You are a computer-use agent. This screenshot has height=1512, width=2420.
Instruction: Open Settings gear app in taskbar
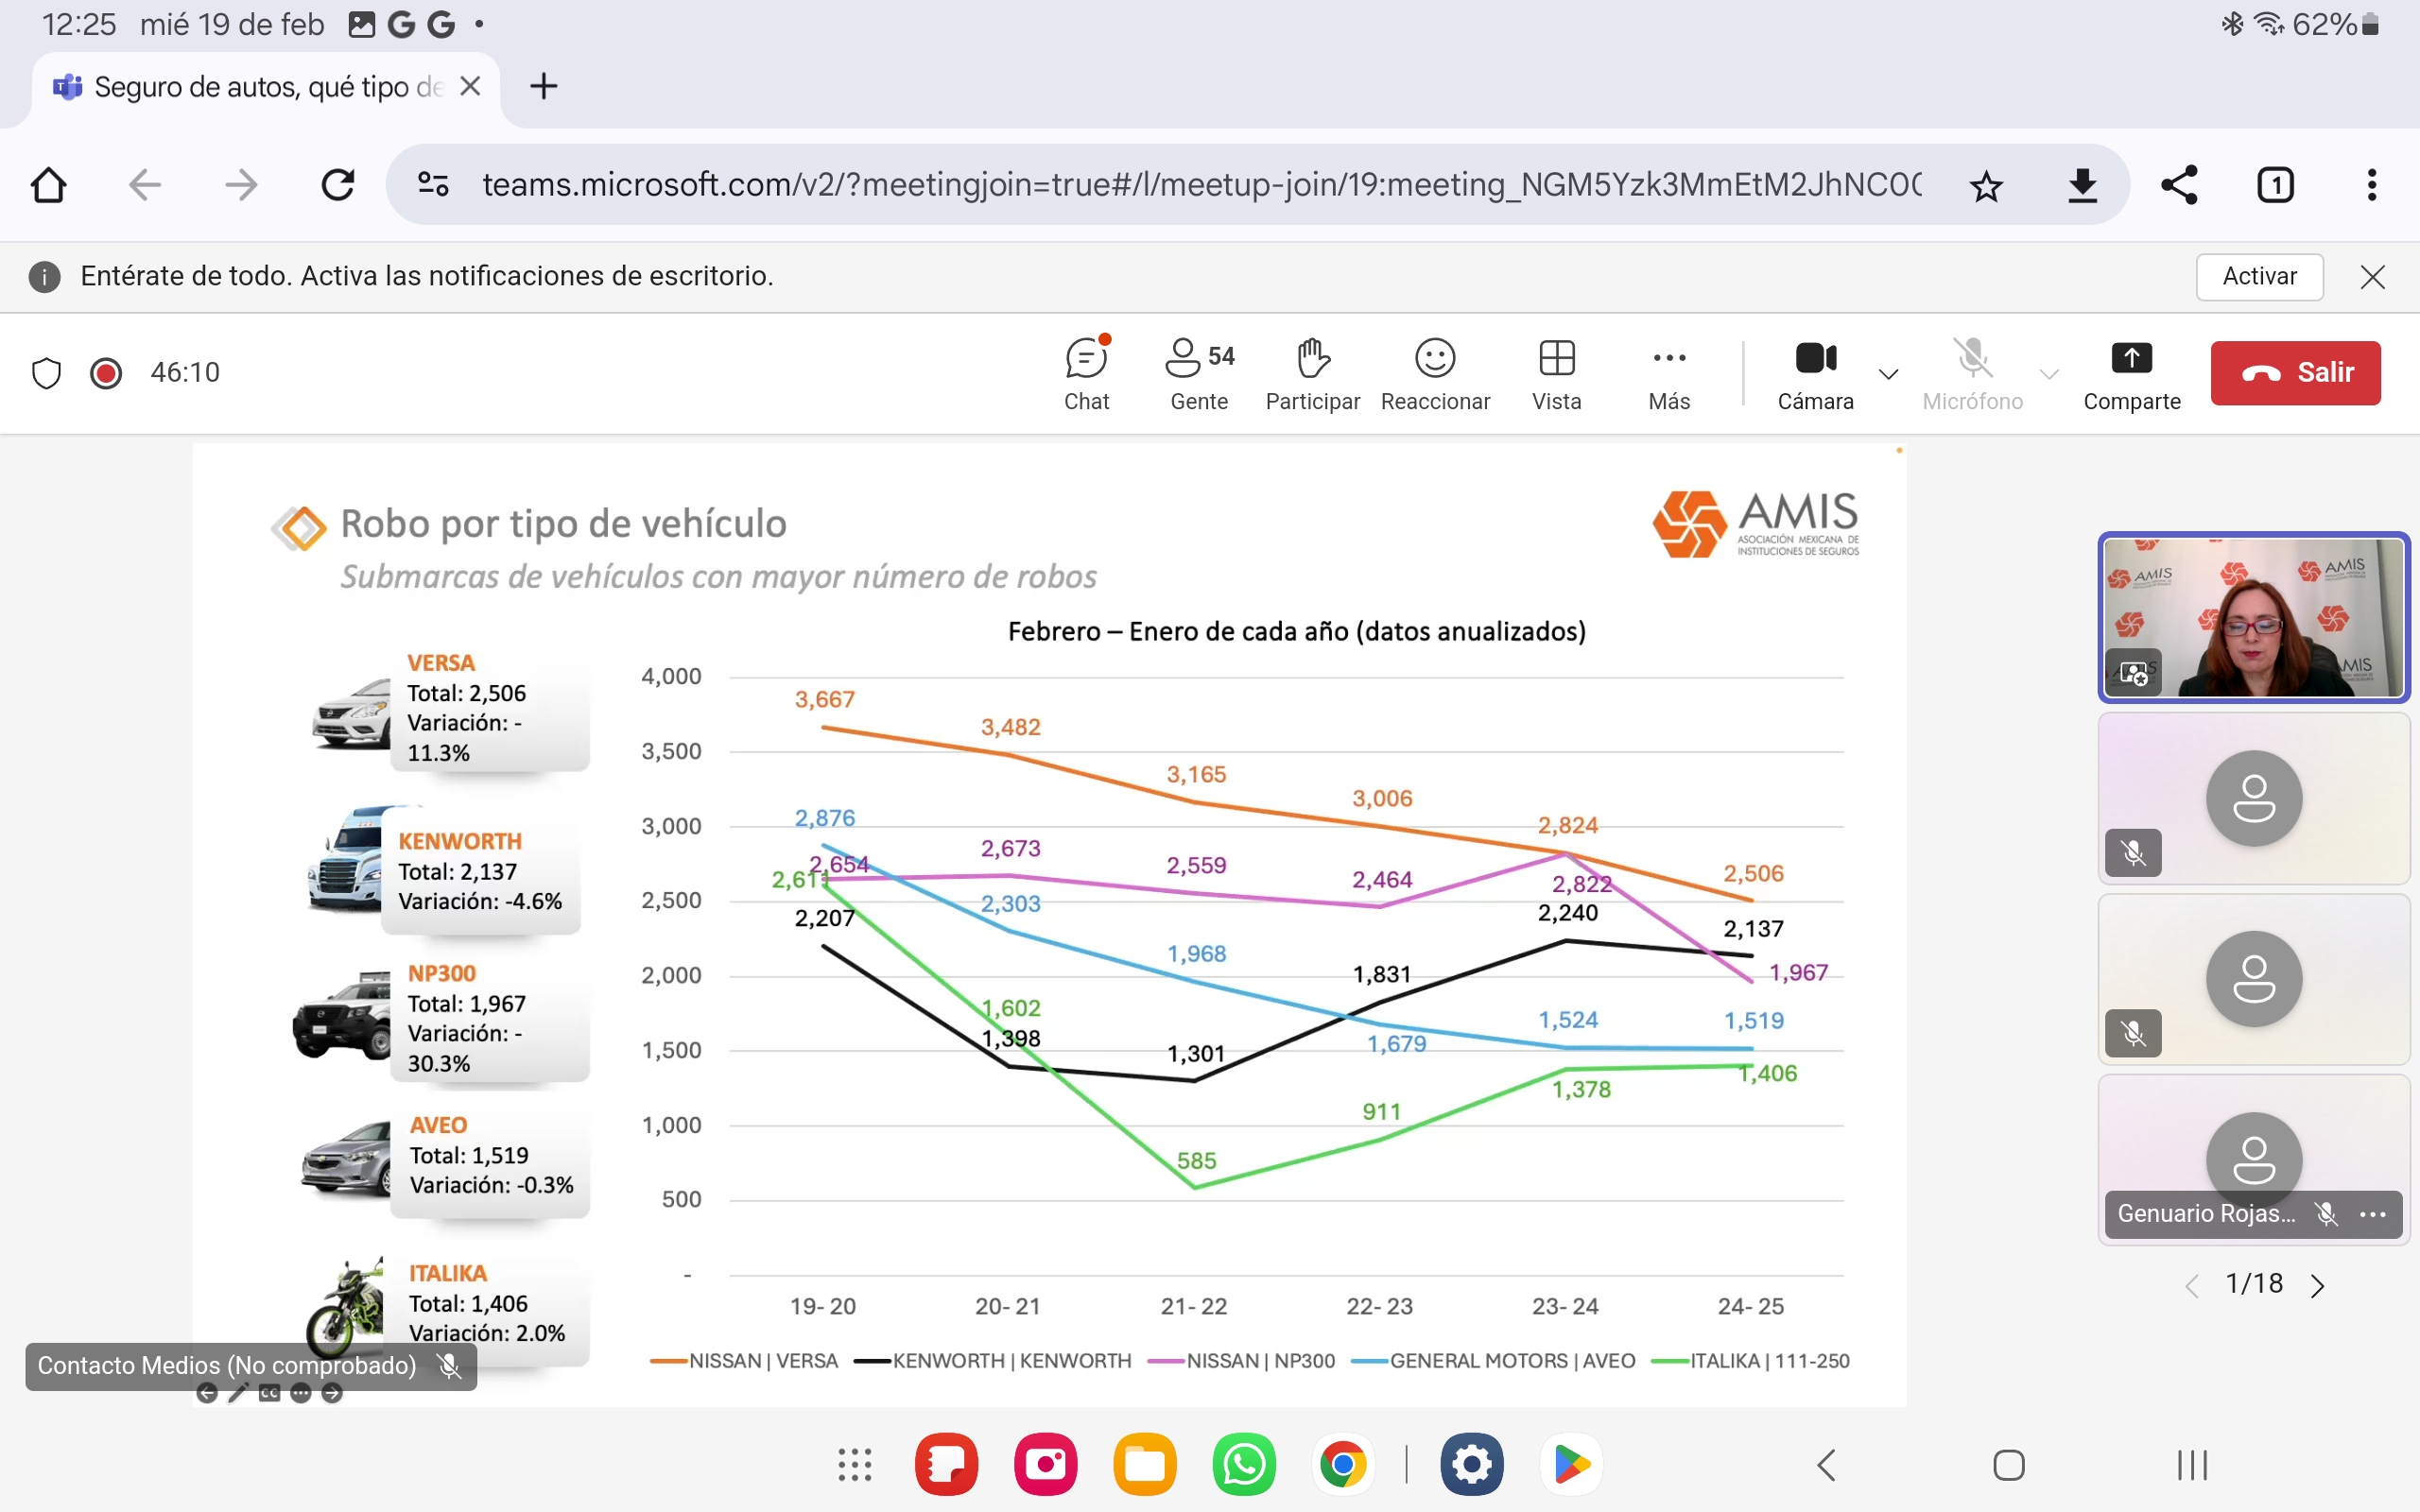(1472, 1465)
